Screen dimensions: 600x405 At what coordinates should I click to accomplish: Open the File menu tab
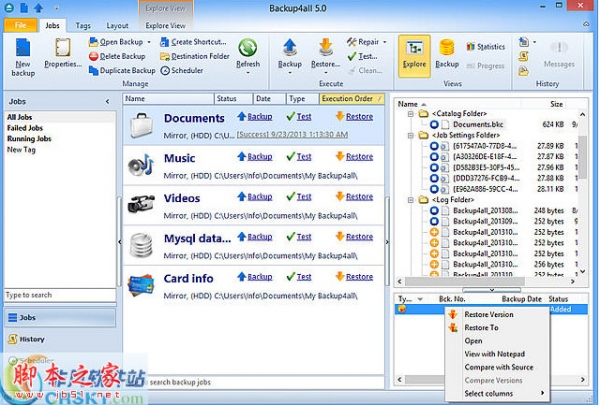point(21,26)
